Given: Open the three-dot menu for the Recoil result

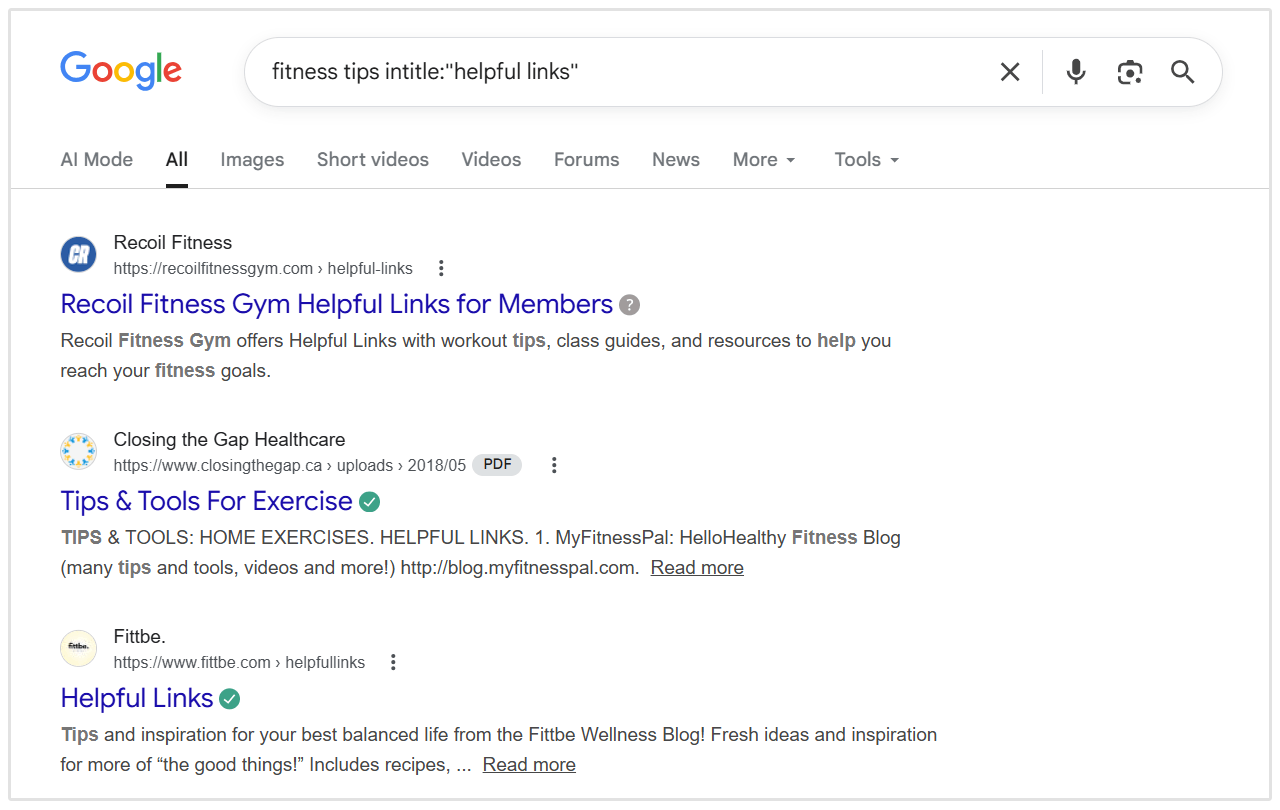Looking at the screenshot, I should click(x=441, y=267).
